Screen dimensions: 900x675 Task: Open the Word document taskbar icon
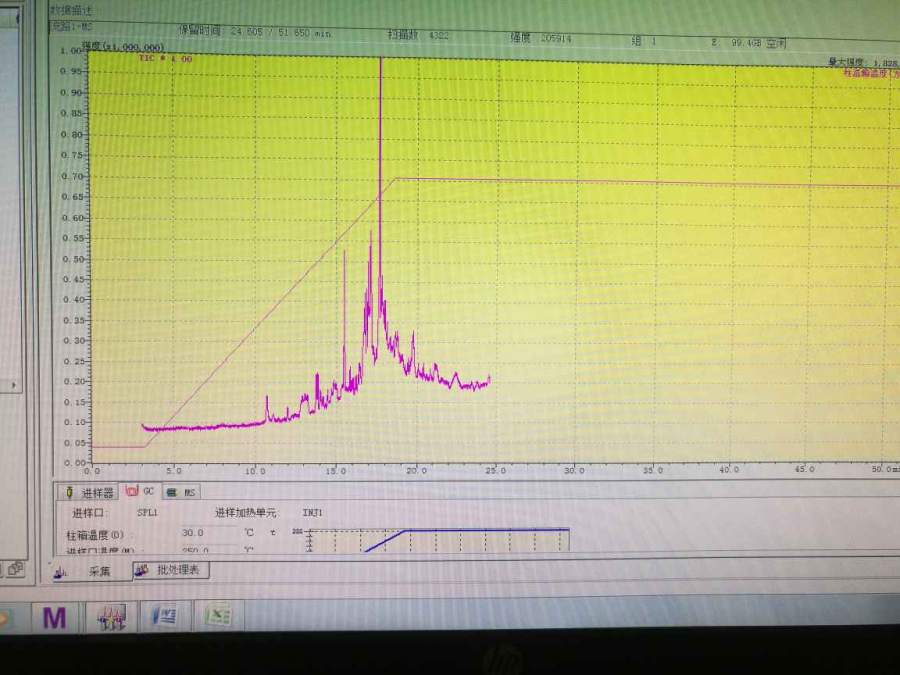(165, 617)
